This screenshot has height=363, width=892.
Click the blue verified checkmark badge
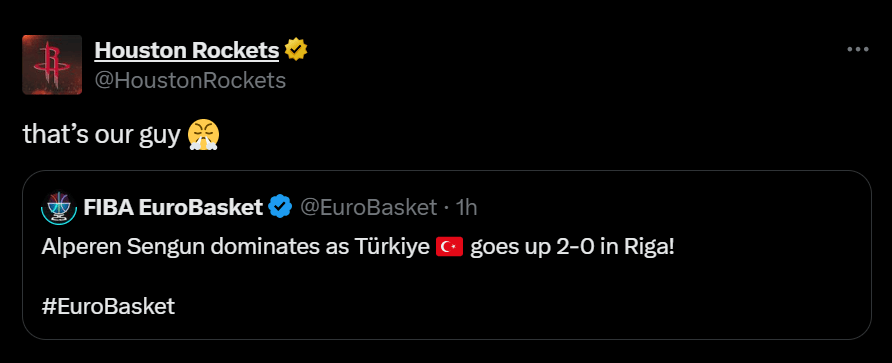[x=280, y=207]
